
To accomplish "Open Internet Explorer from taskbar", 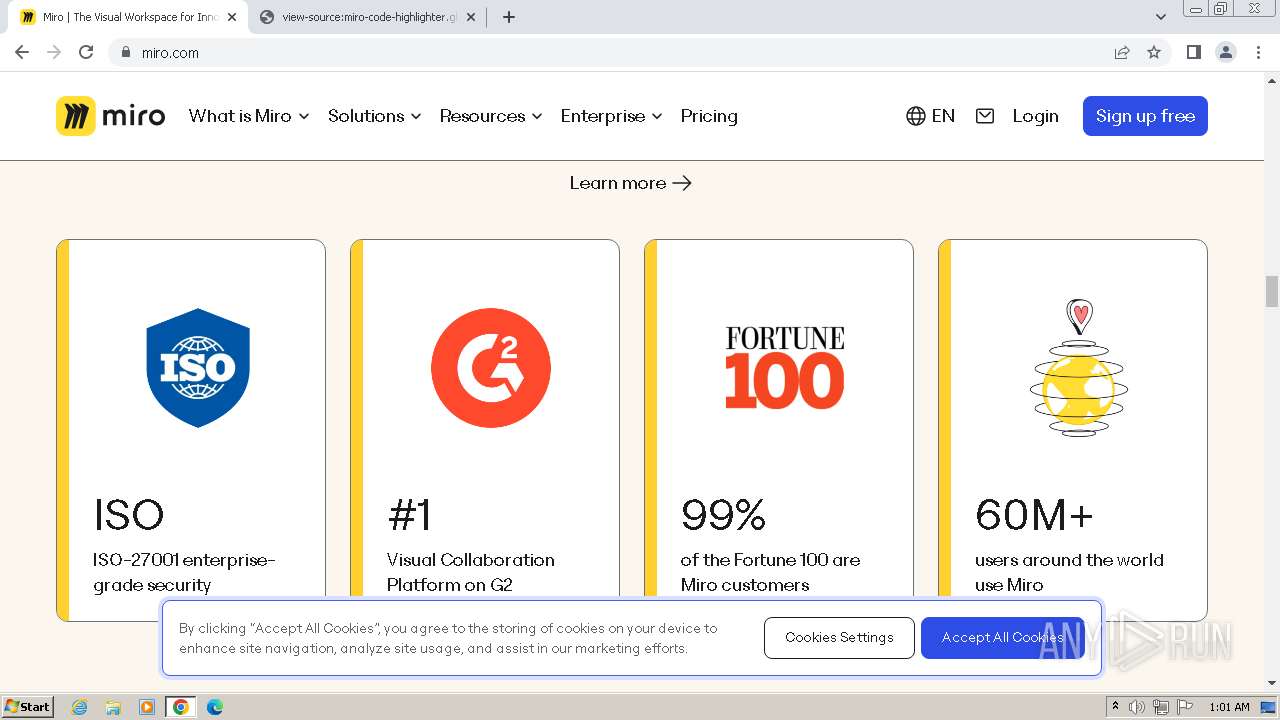I will tap(80, 707).
